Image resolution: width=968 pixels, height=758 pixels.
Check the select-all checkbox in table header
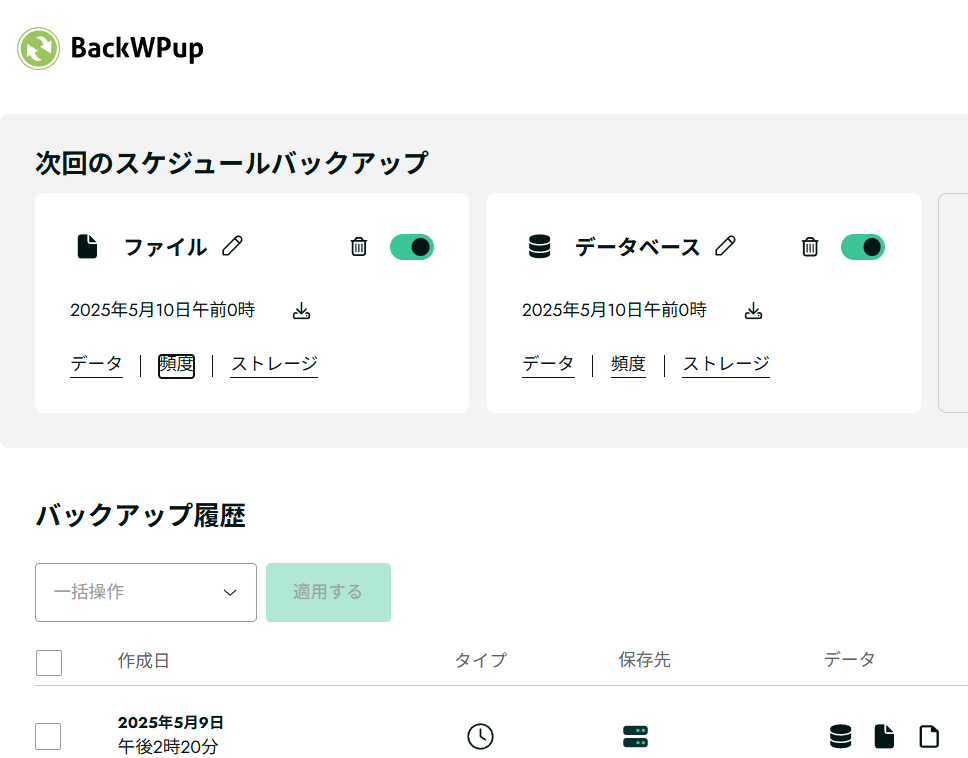point(49,662)
